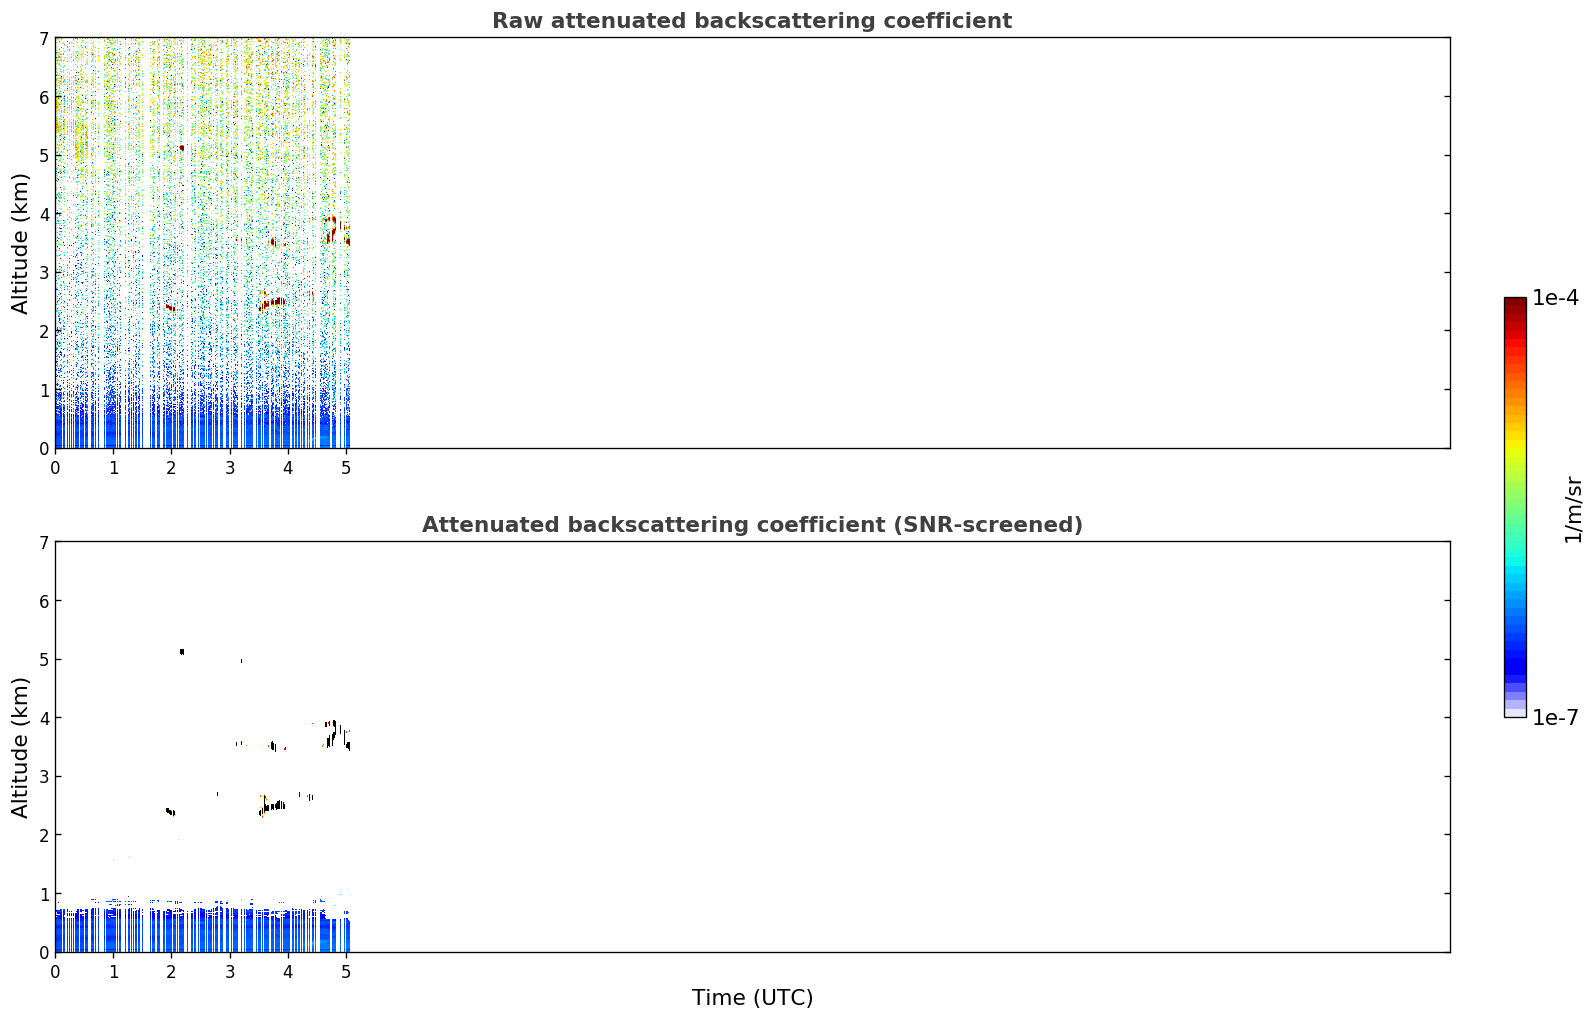1595x1020 pixels.
Task: Click the 'Attenuated backscattering coefficient (SNR-screened)' title
Action: (752, 525)
